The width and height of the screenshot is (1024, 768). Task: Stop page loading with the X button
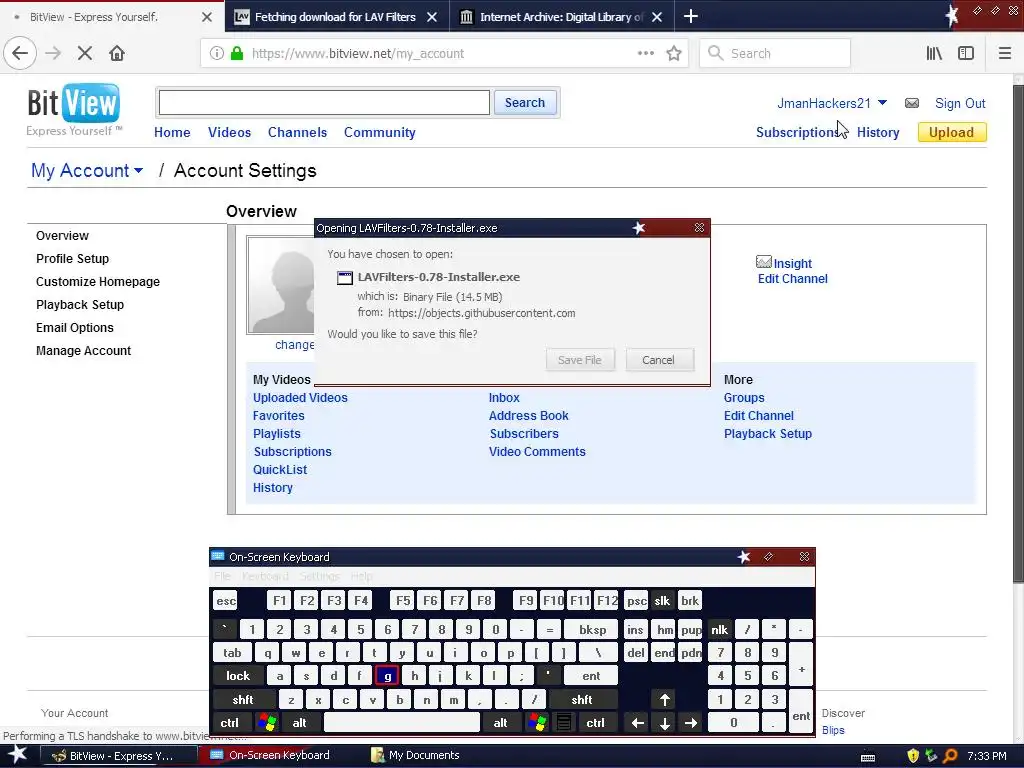click(x=85, y=53)
